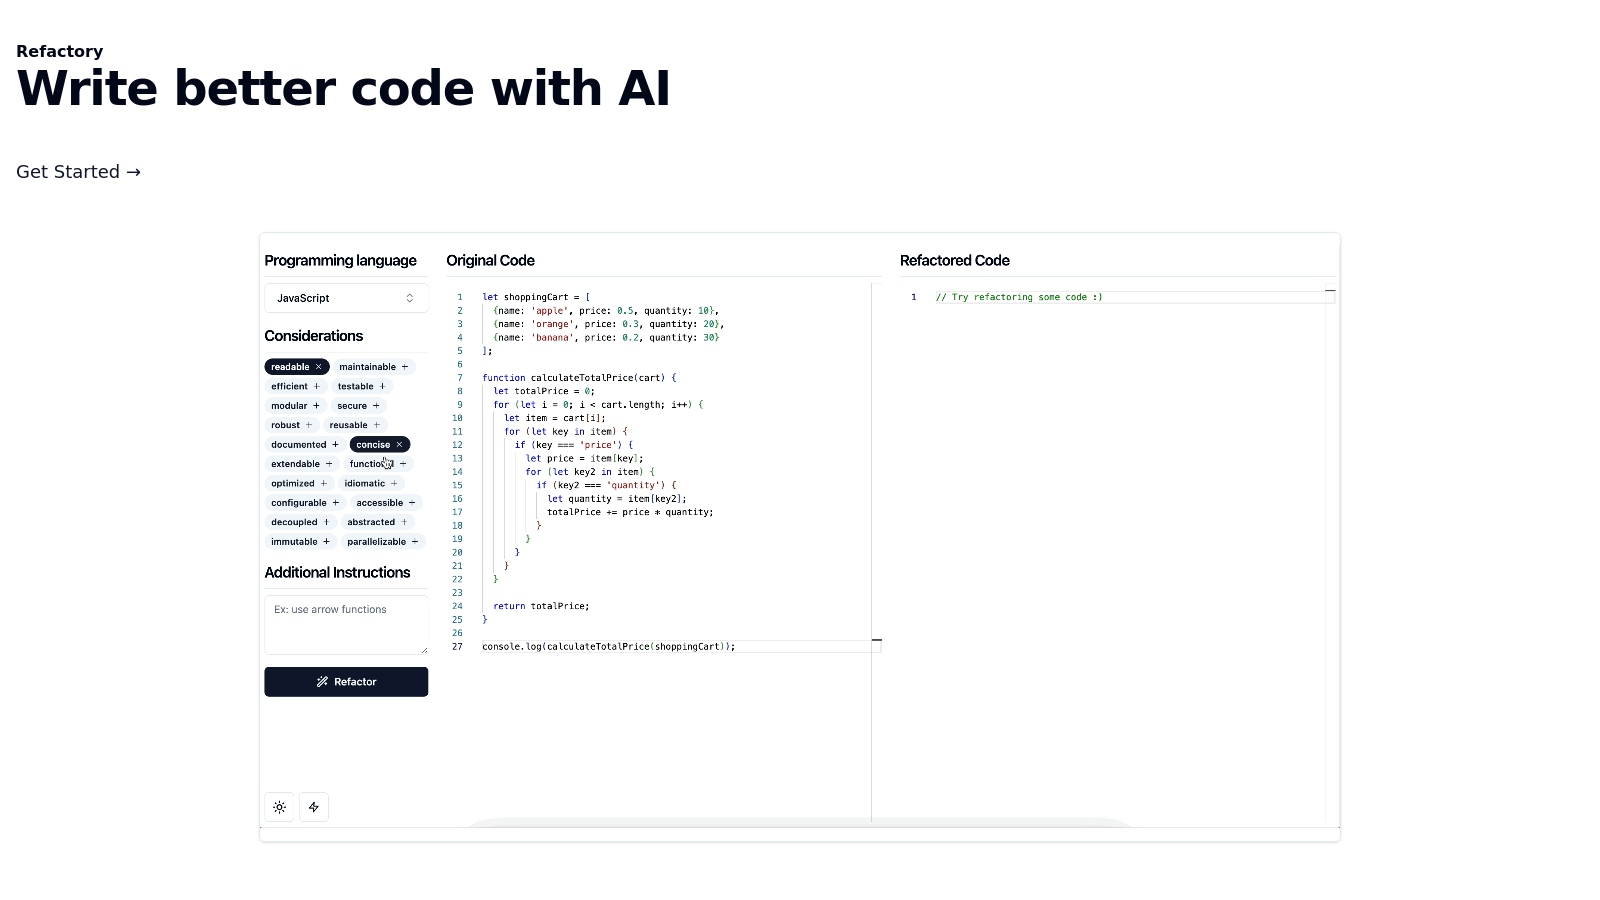
Task: Click the 'let quantity = item[key2];' line
Action: pos(617,498)
